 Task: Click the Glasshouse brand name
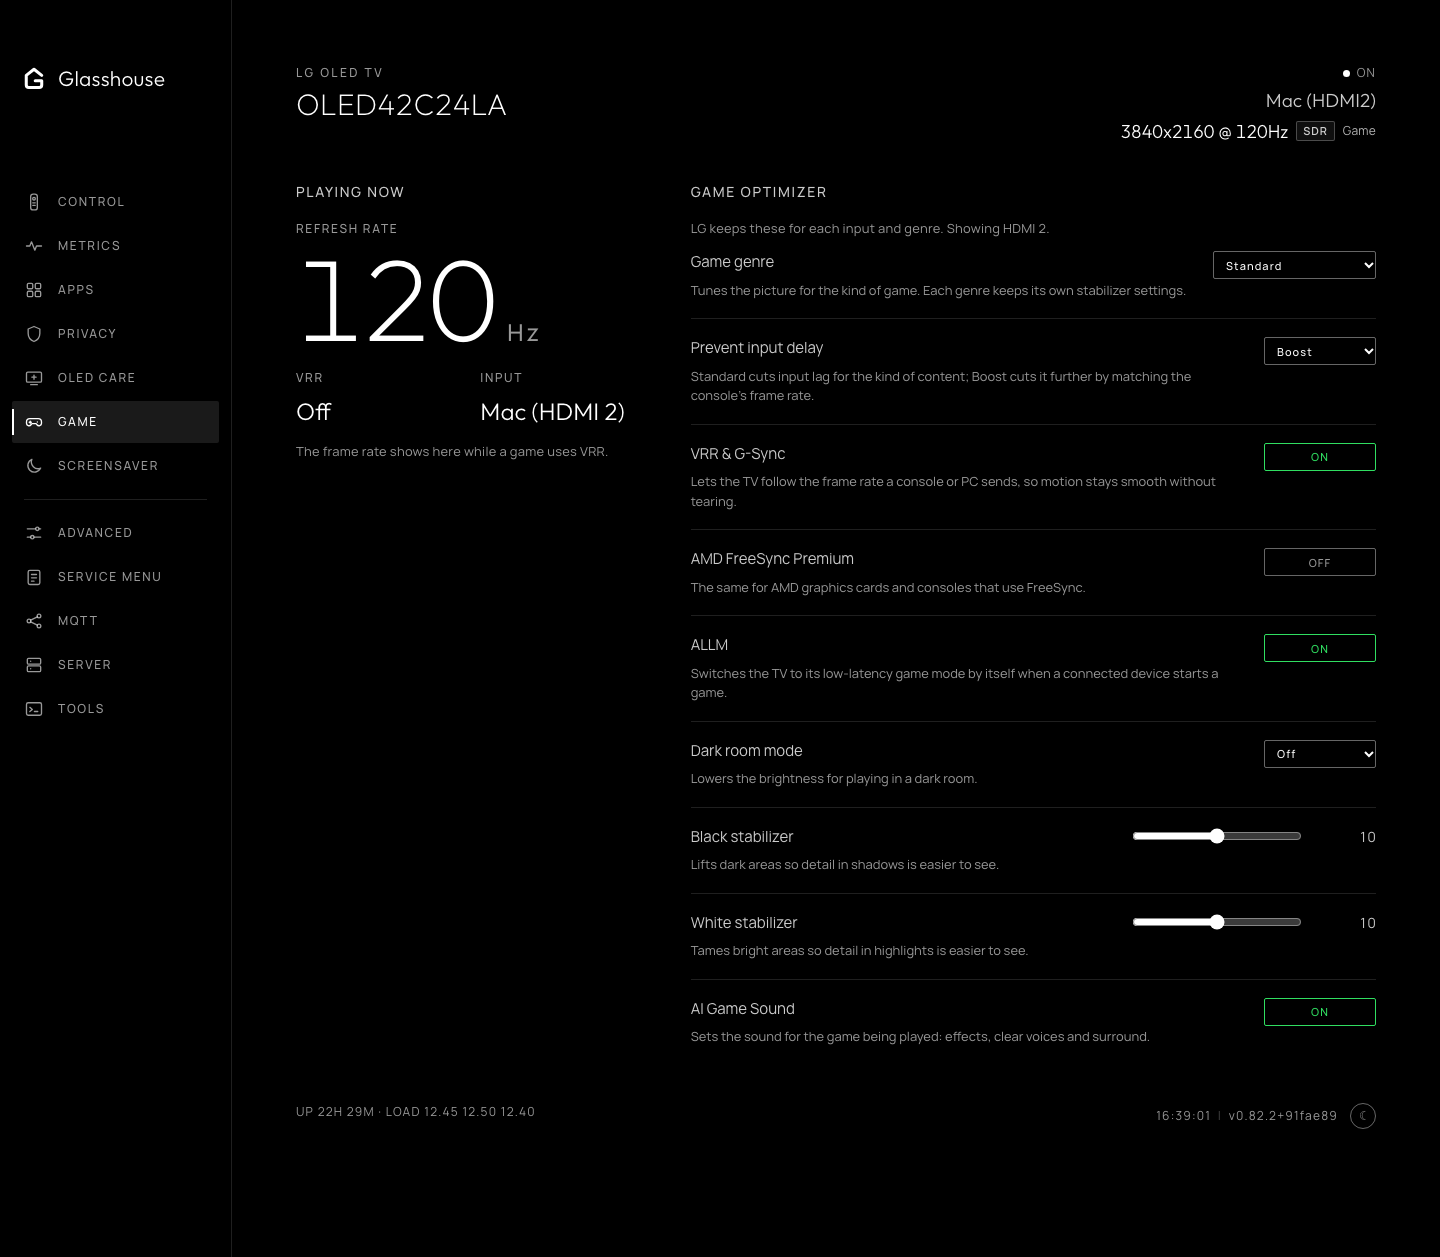(x=111, y=79)
